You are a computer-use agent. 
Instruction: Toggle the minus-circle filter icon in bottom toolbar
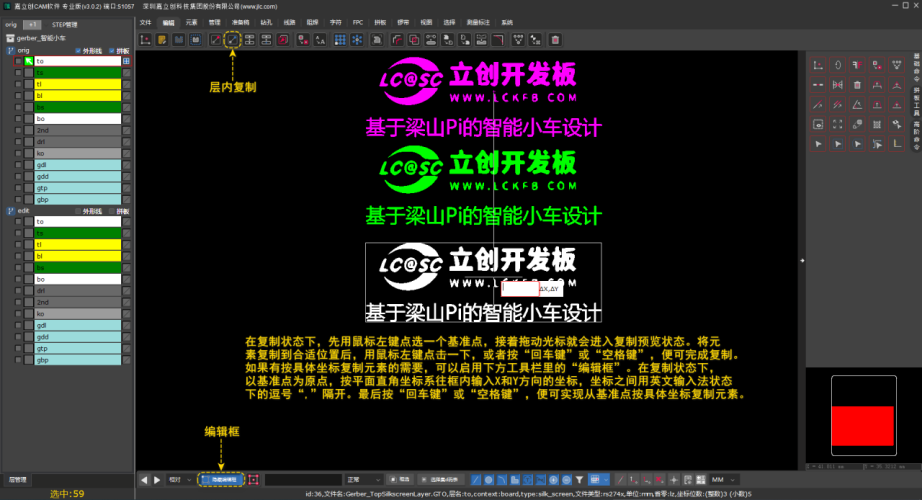point(566,480)
